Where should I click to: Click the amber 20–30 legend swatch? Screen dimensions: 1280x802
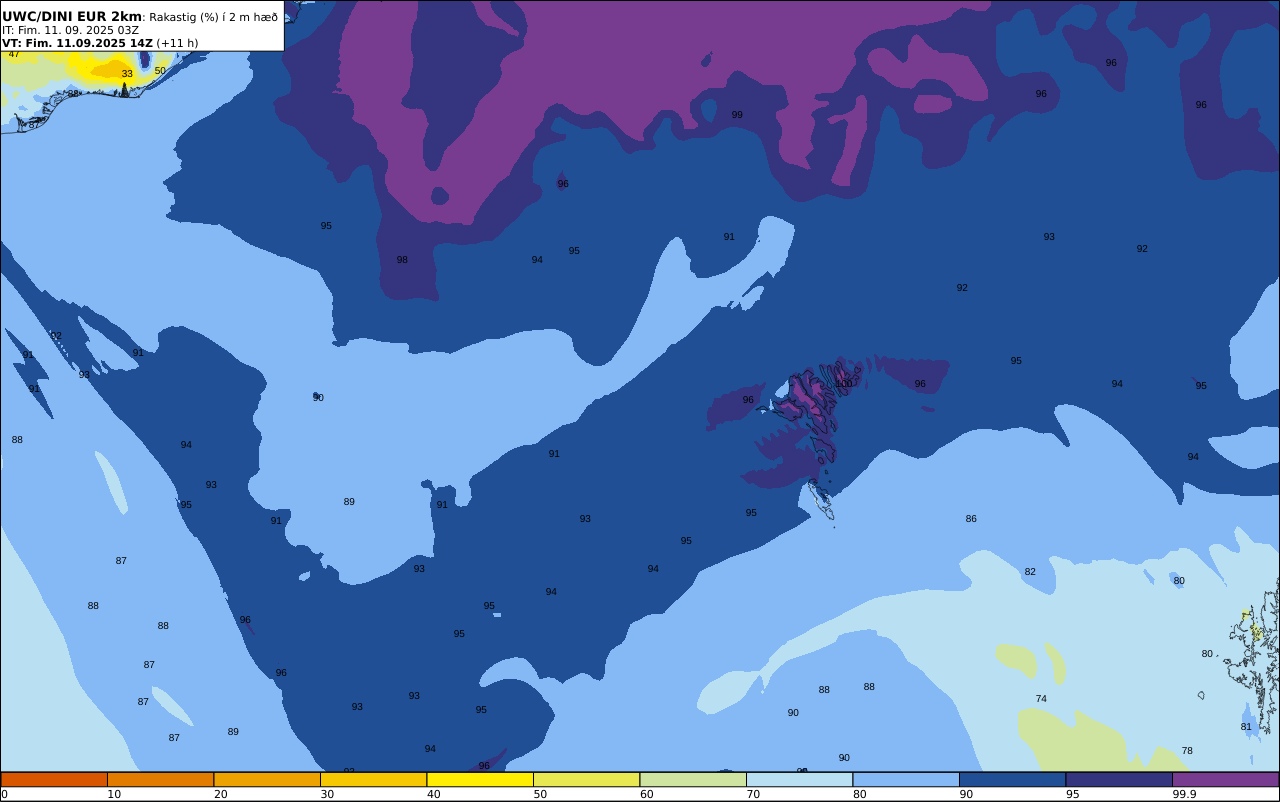pos(267,779)
